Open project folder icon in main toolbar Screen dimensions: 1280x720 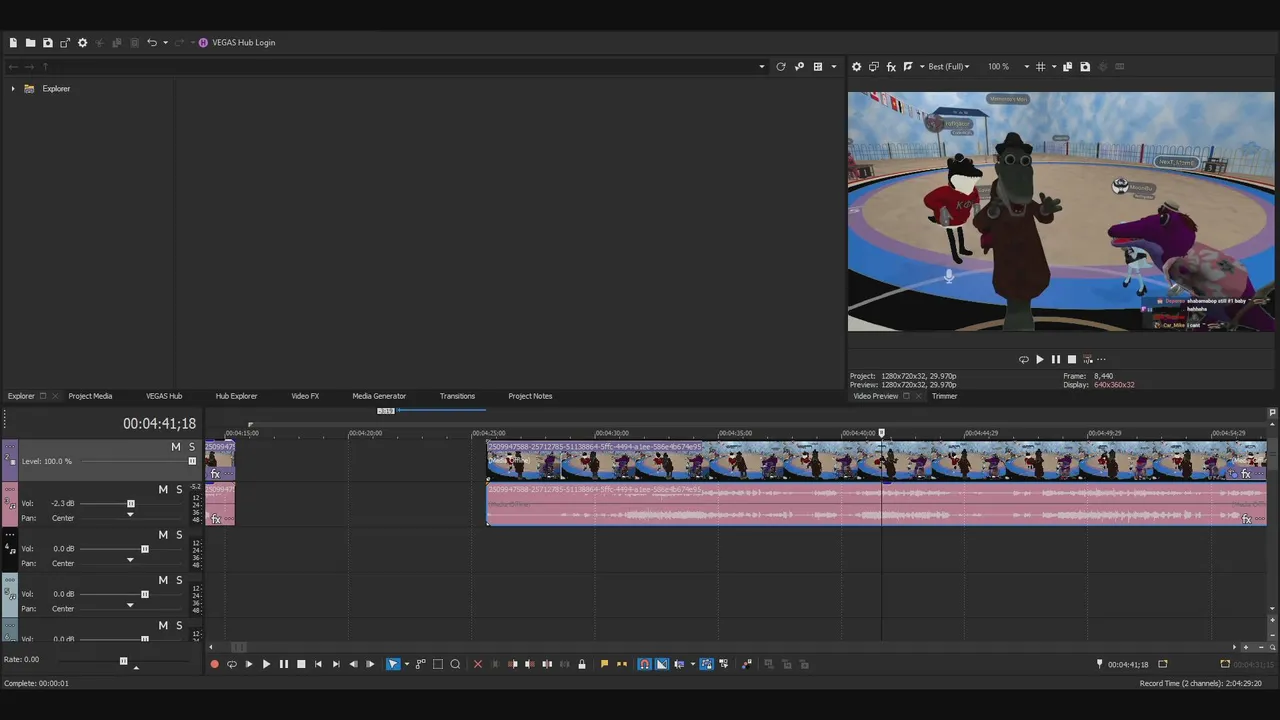coord(30,43)
